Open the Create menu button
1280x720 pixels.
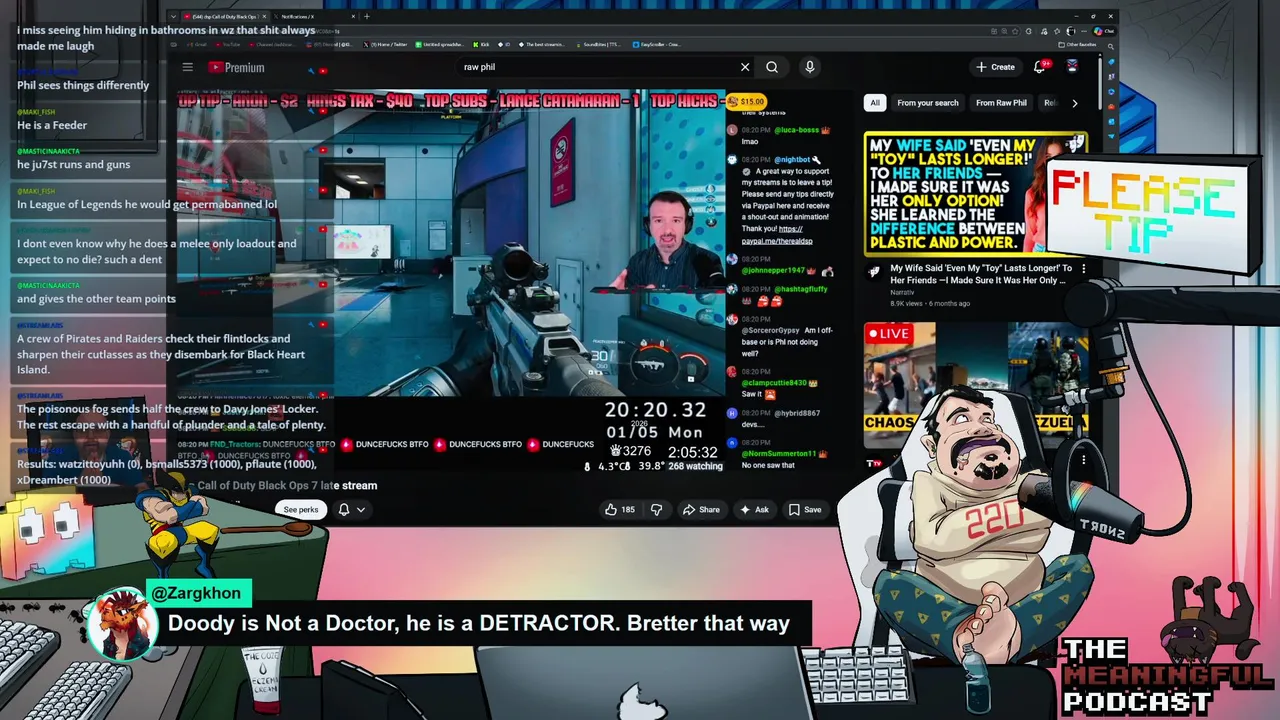(995, 67)
